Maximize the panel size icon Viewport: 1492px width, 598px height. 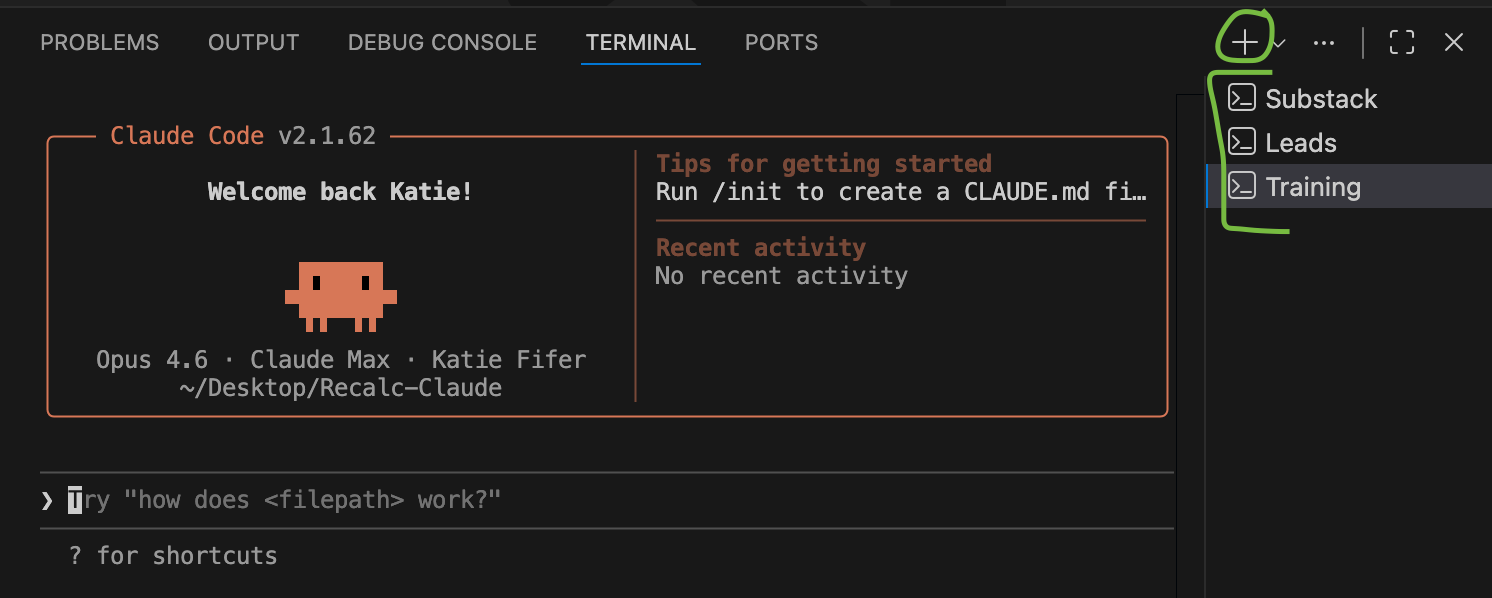tap(1402, 42)
